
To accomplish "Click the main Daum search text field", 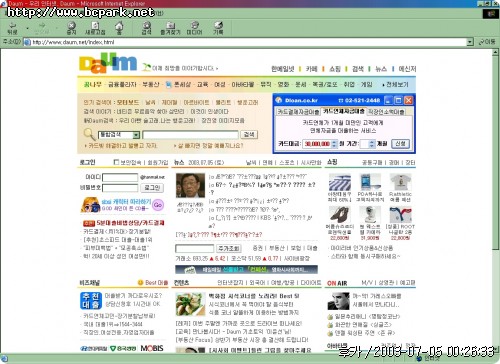I will coord(190,135).
